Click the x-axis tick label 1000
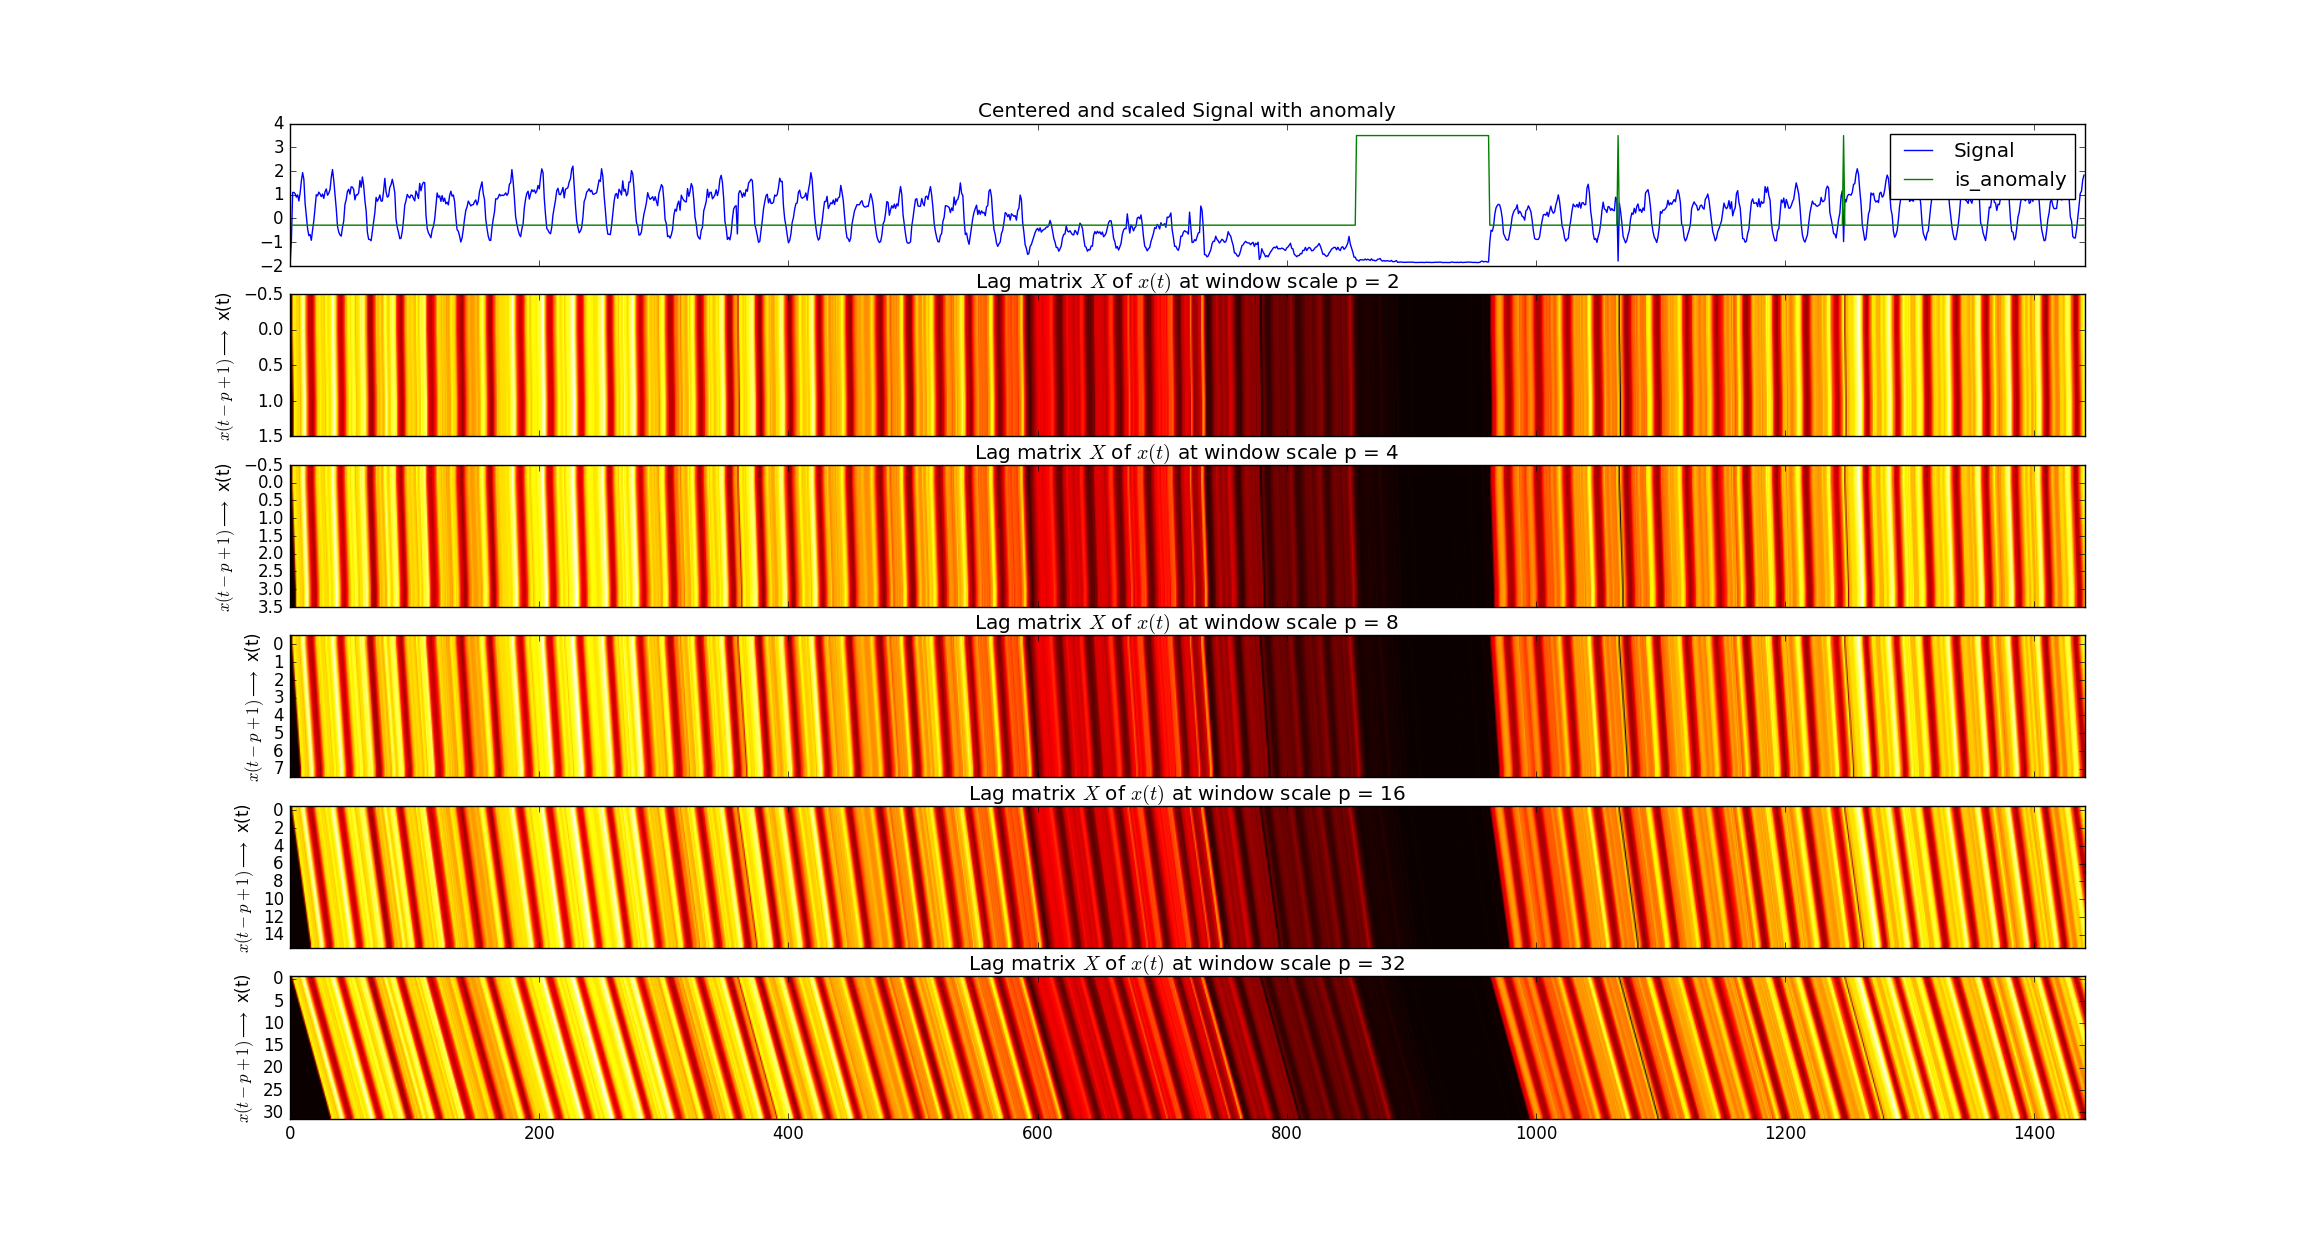Image resolution: width=2316 pixels, height=1243 pixels. 1536,1133
